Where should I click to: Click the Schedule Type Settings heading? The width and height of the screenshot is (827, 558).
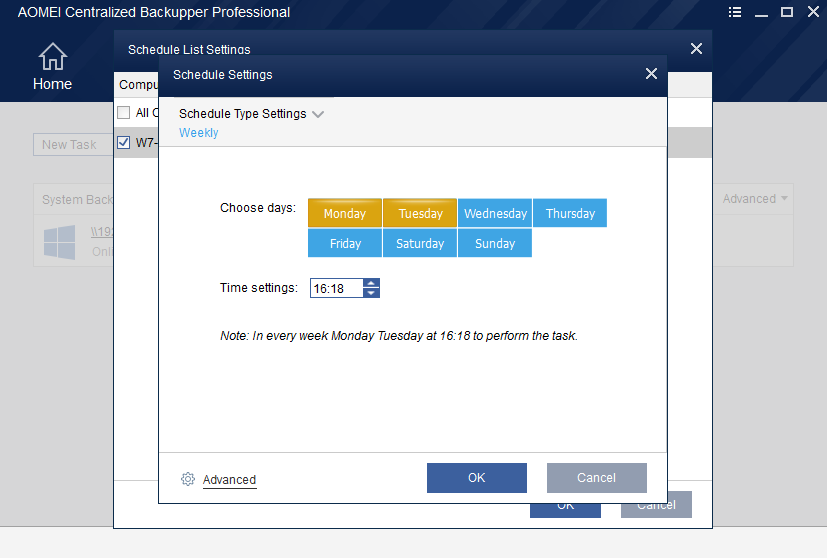pyautogui.click(x=243, y=113)
